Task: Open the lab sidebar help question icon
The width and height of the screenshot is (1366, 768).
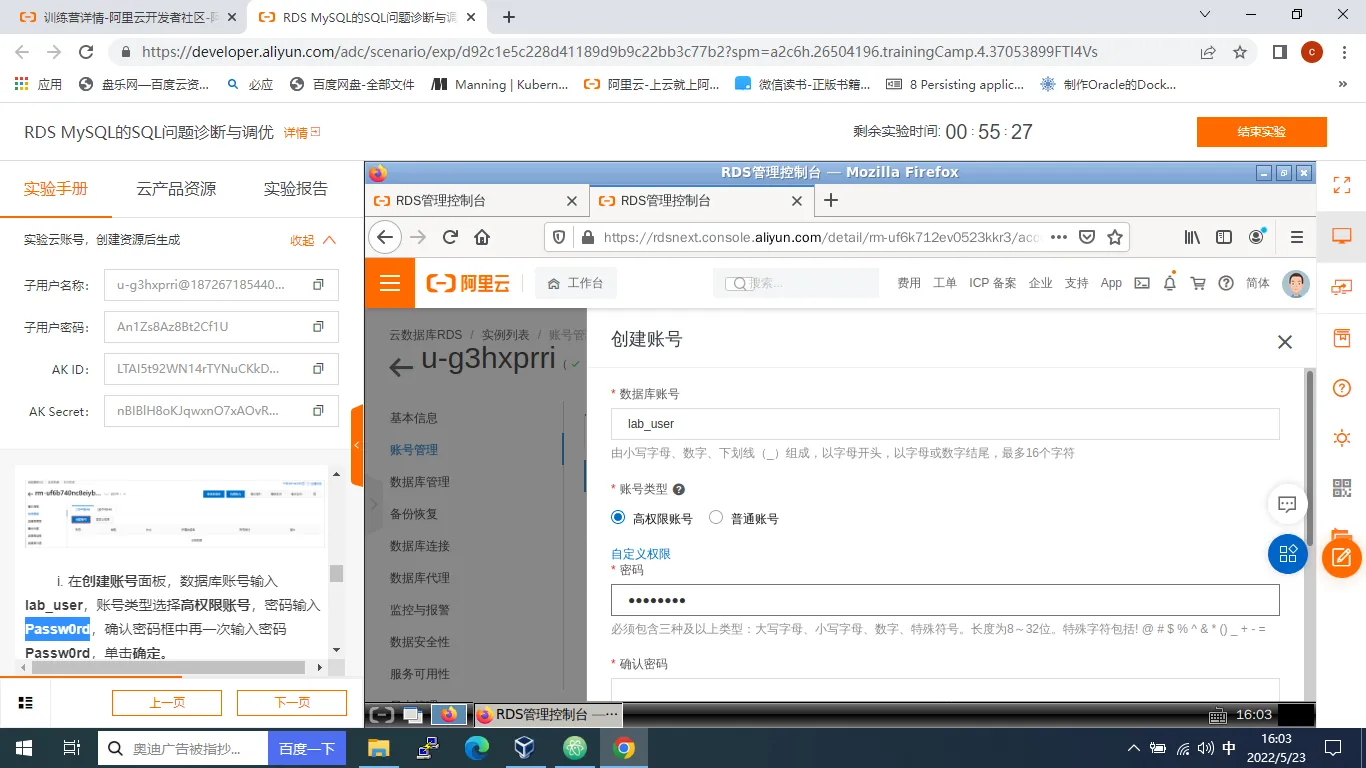Action: click(1342, 388)
